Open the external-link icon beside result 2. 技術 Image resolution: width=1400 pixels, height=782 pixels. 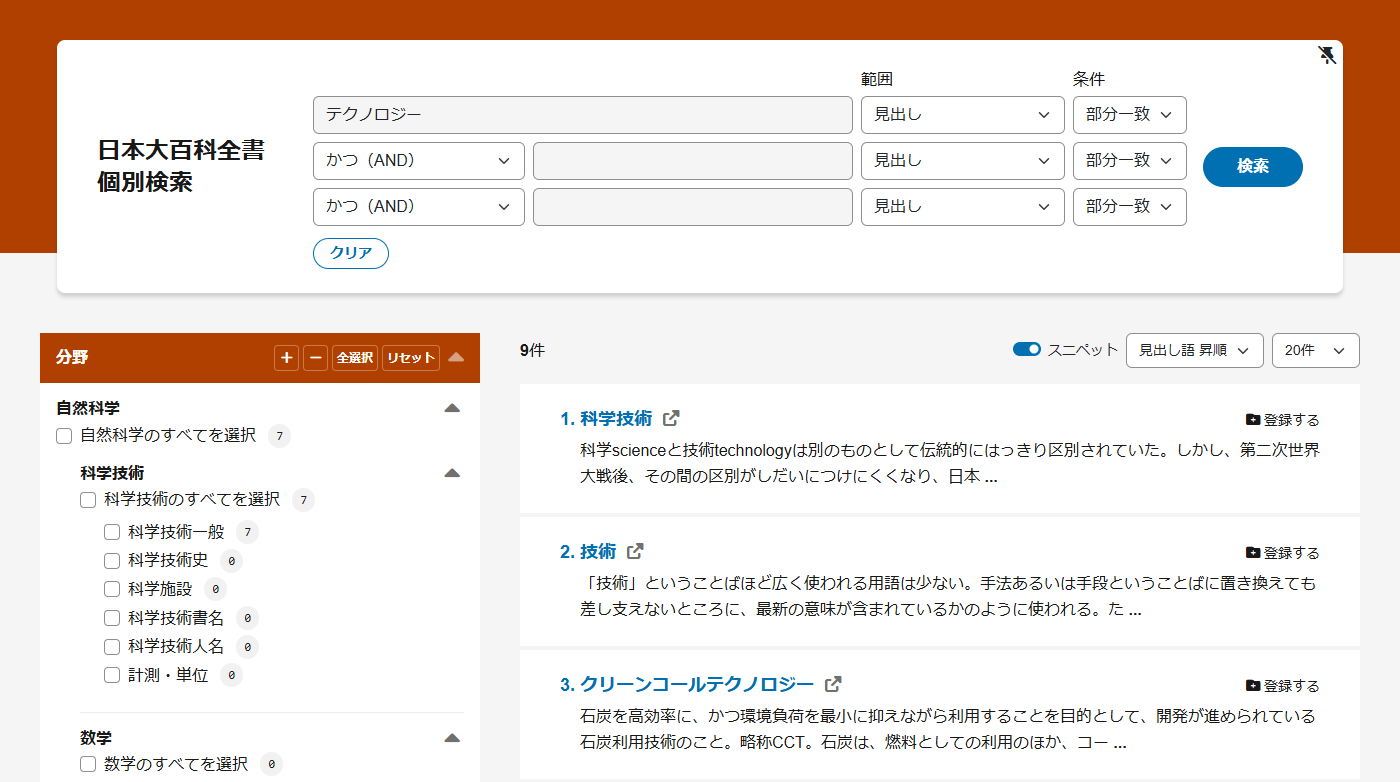pos(635,551)
